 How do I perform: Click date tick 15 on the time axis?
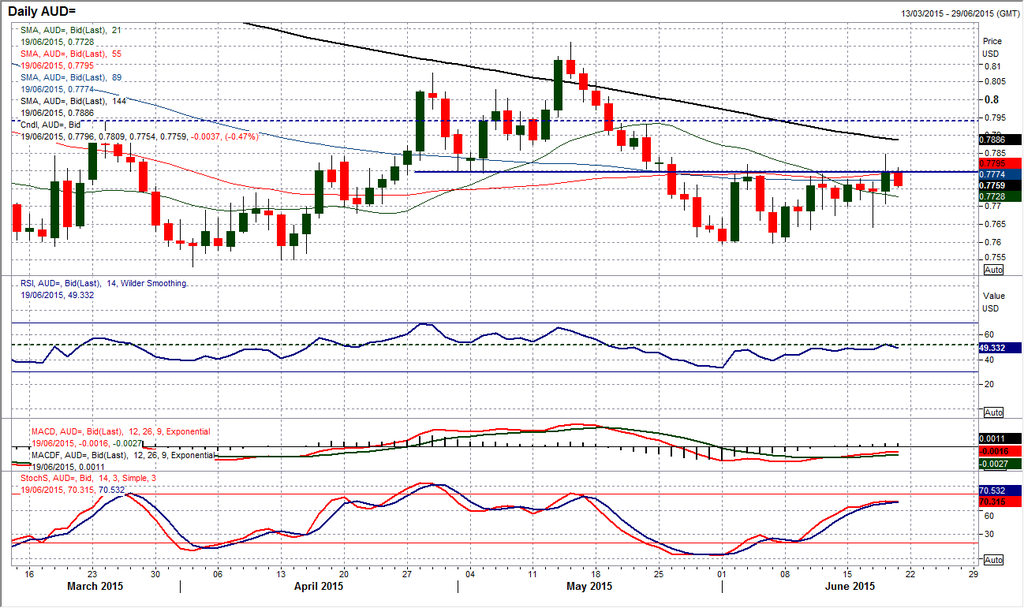847,574
